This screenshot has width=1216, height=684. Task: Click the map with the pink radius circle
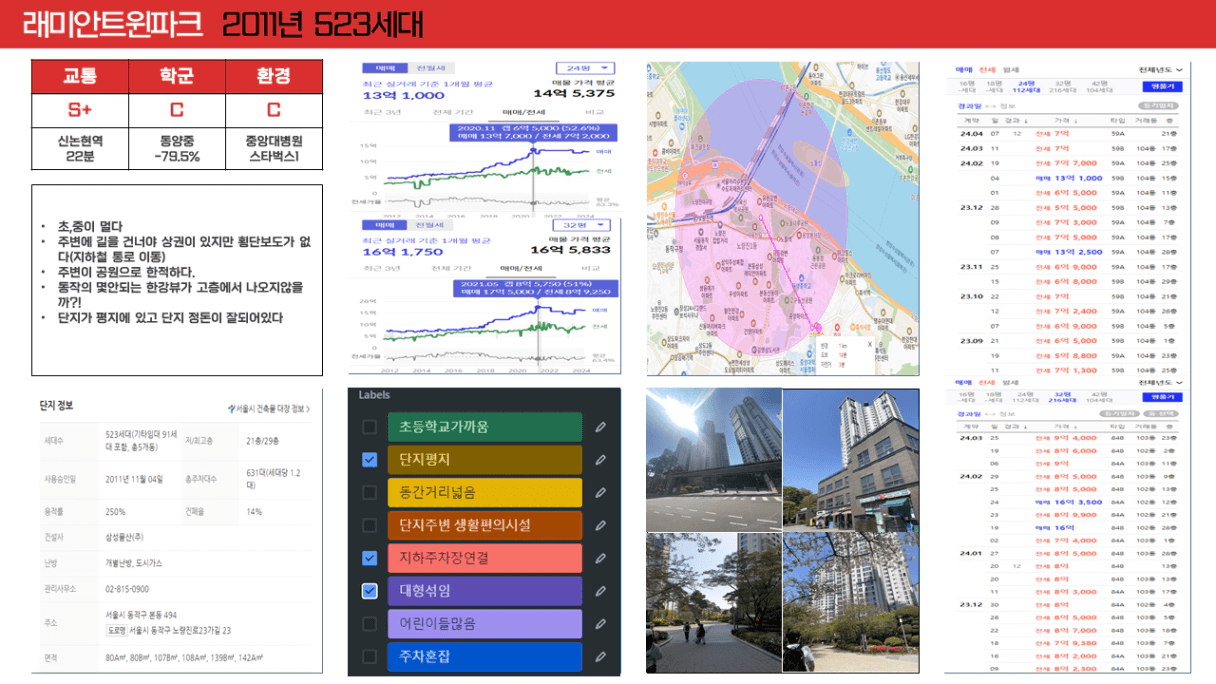[x=784, y=219]
